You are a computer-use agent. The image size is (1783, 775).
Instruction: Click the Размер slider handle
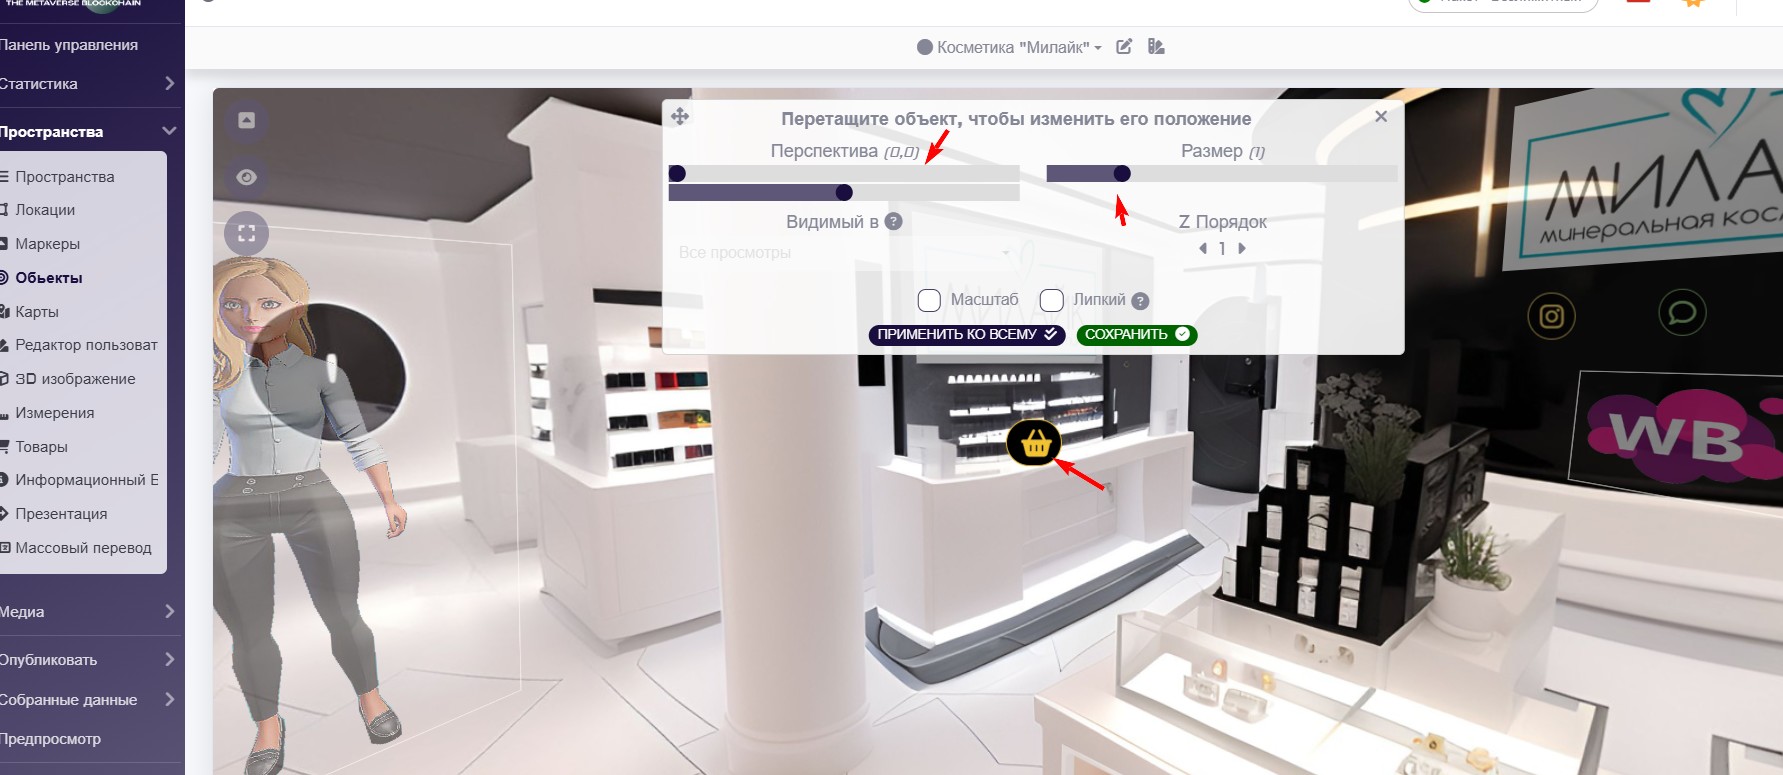tap(1122, 174)
